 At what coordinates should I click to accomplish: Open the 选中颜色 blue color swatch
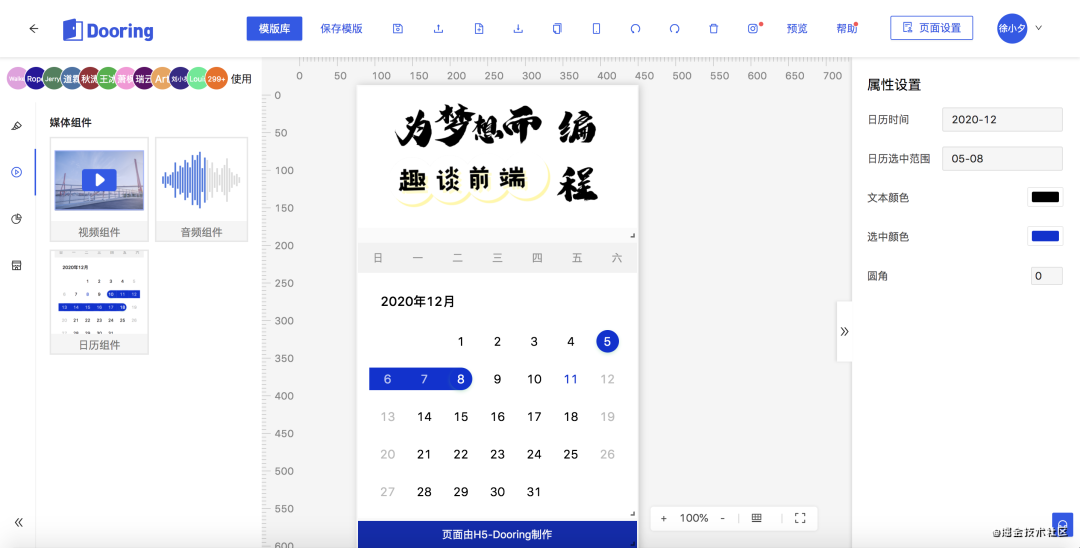(x=1045, y=237)
